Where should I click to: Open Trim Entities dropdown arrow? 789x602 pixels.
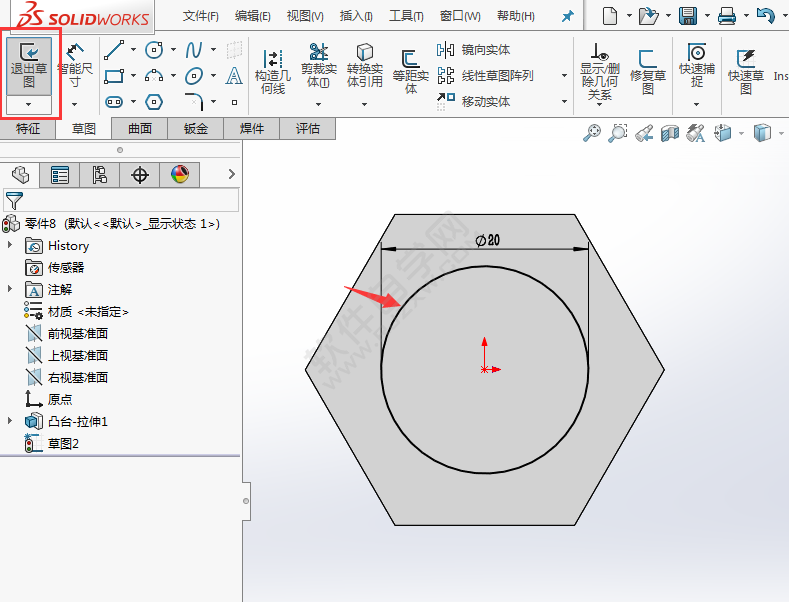(x=319, y=104)
